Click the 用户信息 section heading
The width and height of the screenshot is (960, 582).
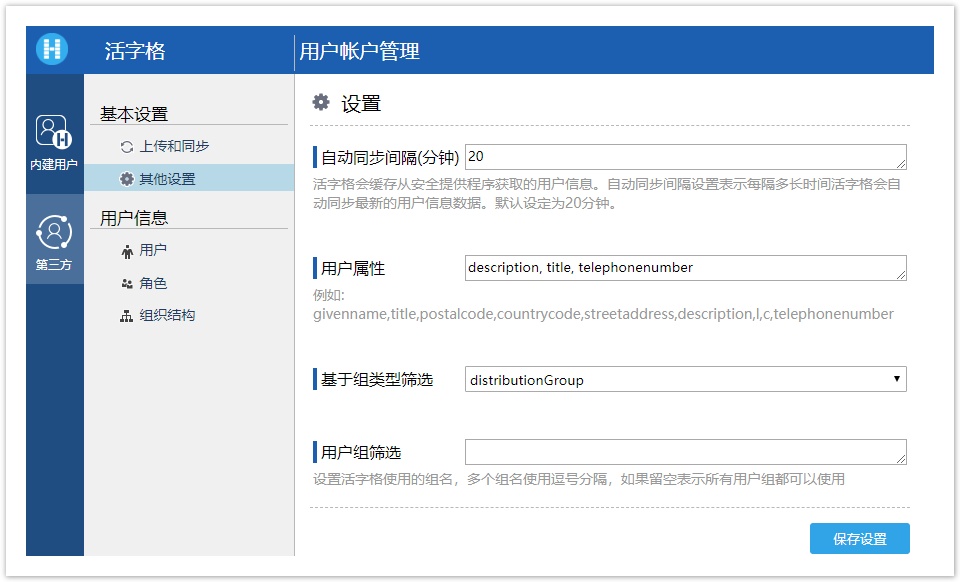(134, 218)
